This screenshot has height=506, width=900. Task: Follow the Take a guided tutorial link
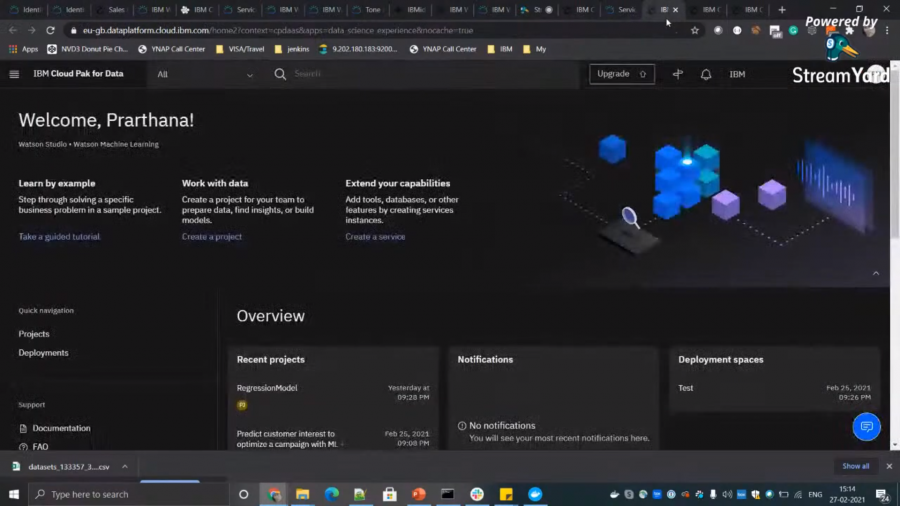[x=59, y=237]
